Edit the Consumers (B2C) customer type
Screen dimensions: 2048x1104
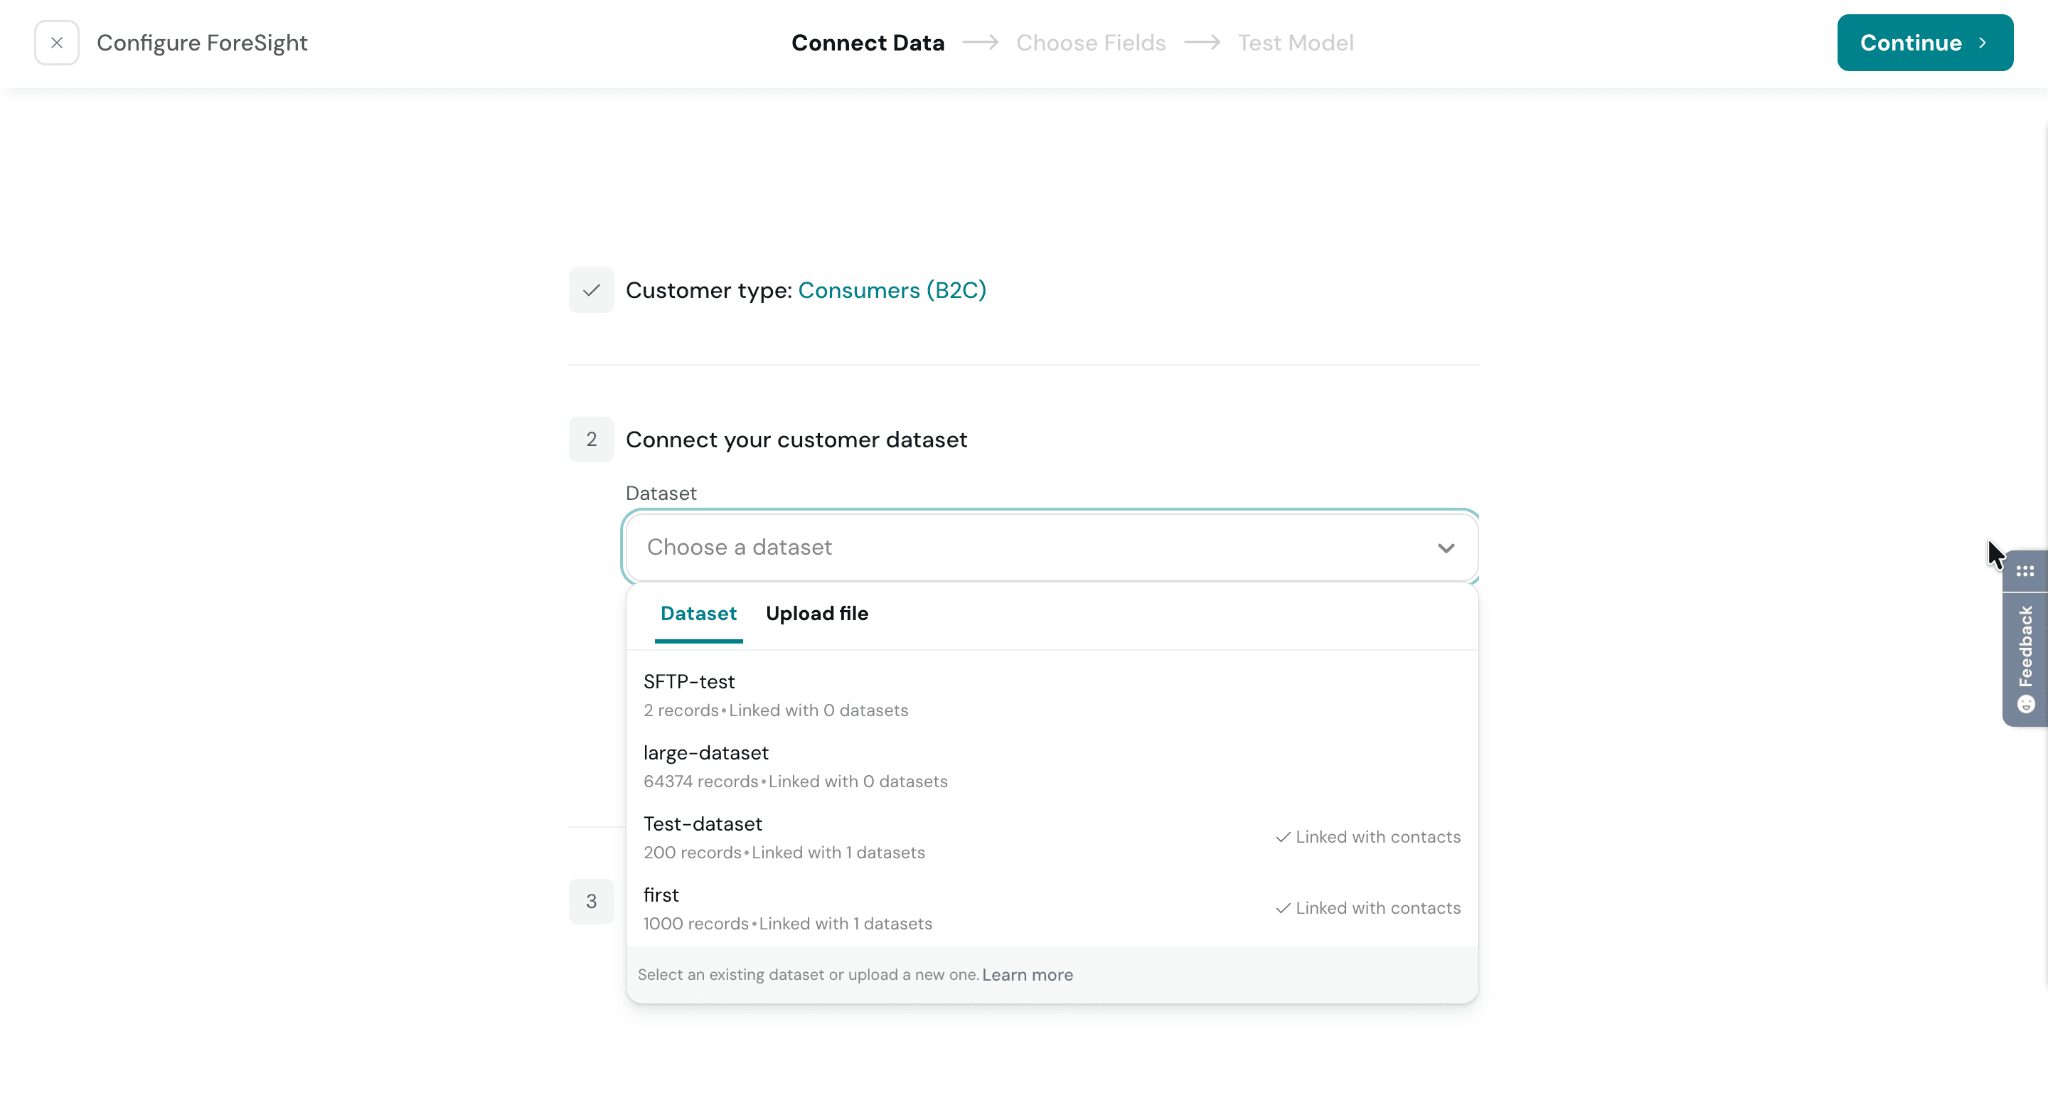point(892,290)
